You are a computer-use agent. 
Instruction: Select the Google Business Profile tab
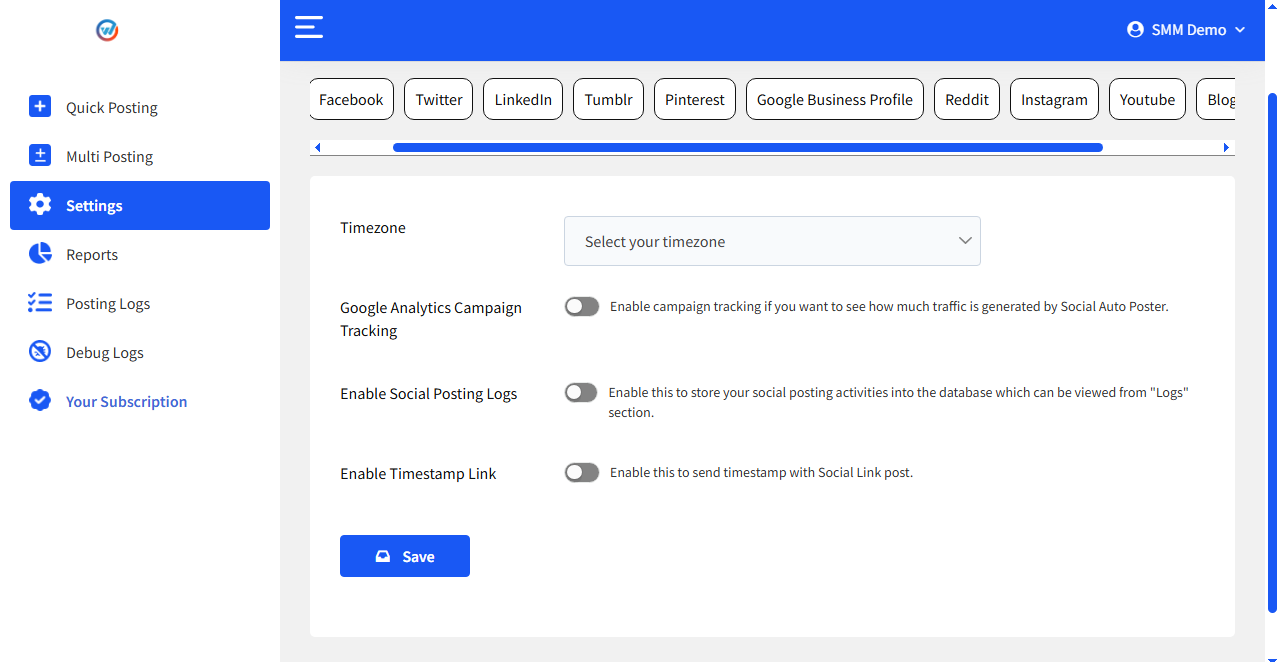click(835, 99)
